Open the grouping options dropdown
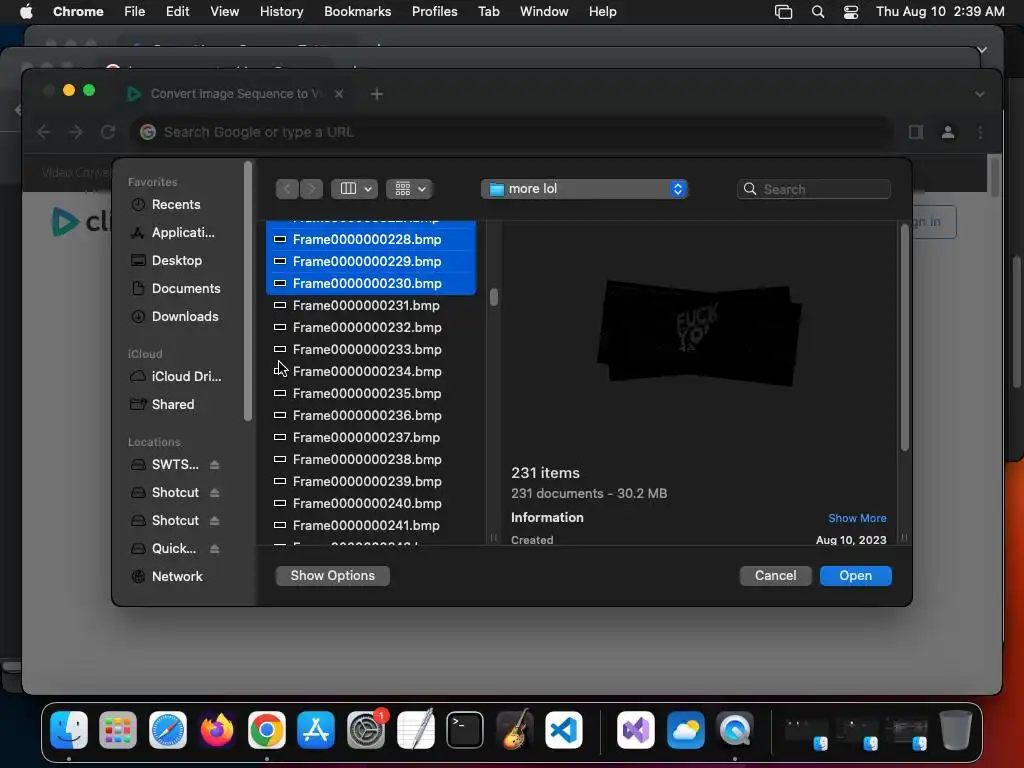The width and height of the screenshot is (1024, 768). tap(409, 189)
